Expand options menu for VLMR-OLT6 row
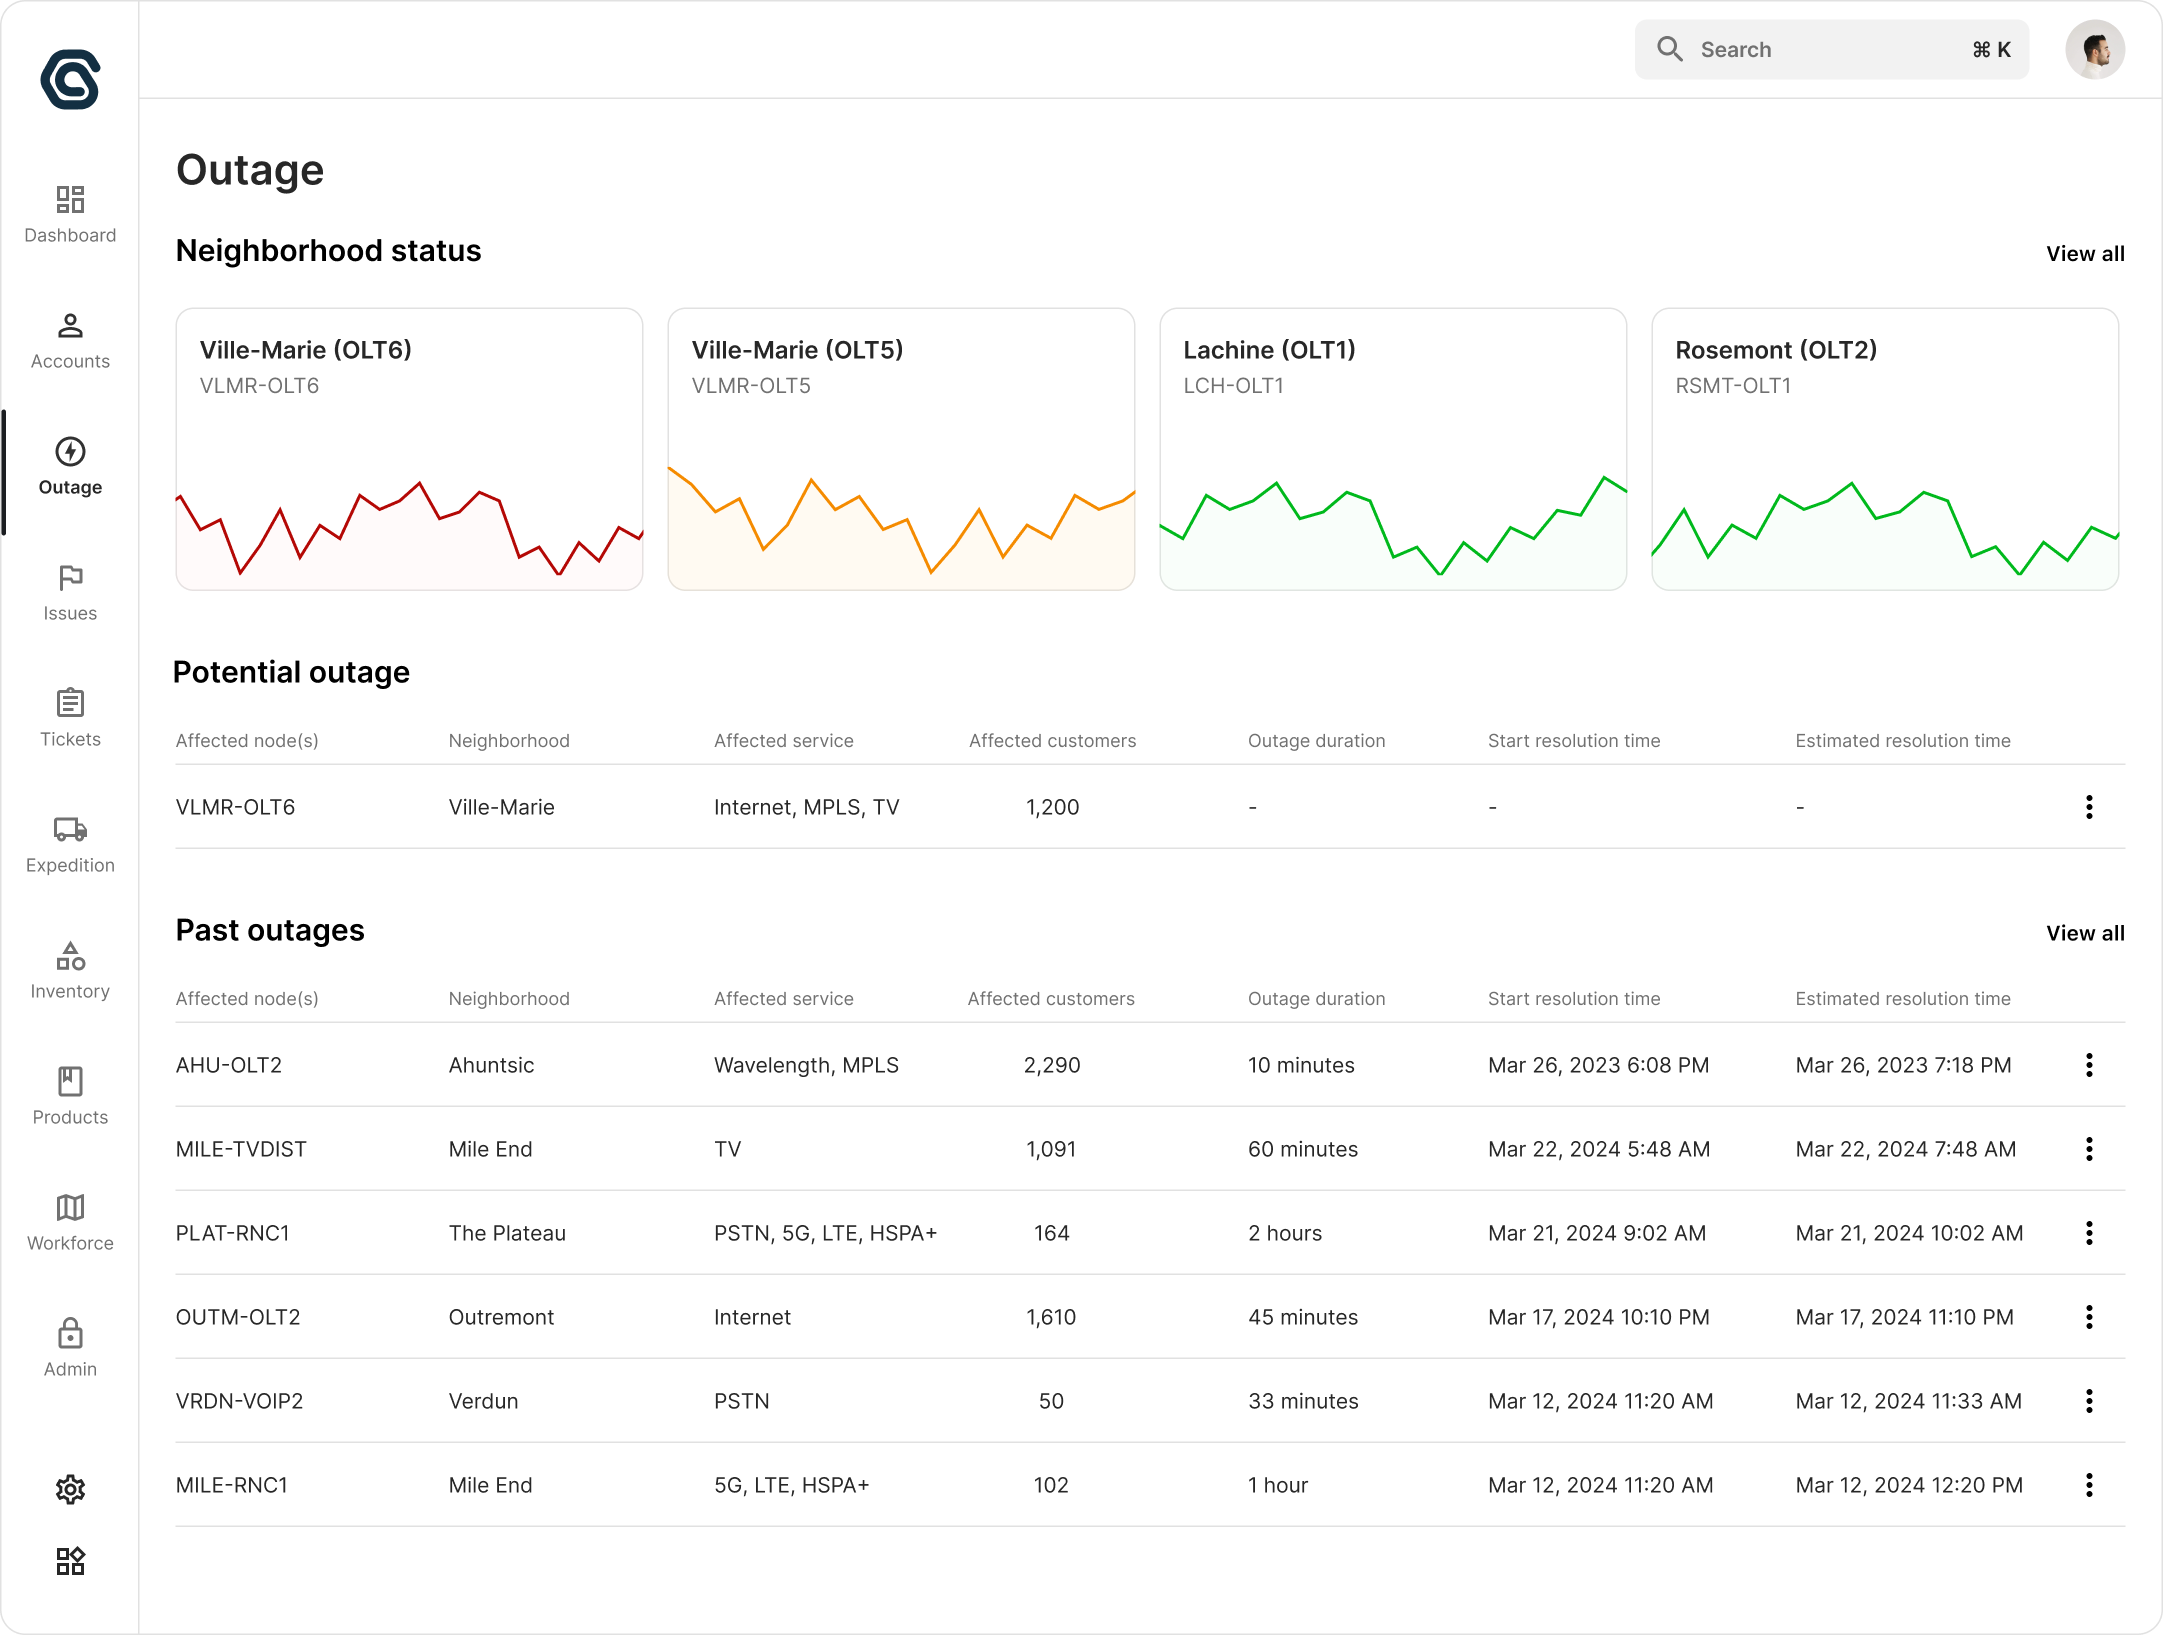The width and height of the screenshot is (2163, 1635). coord(2089,807)
